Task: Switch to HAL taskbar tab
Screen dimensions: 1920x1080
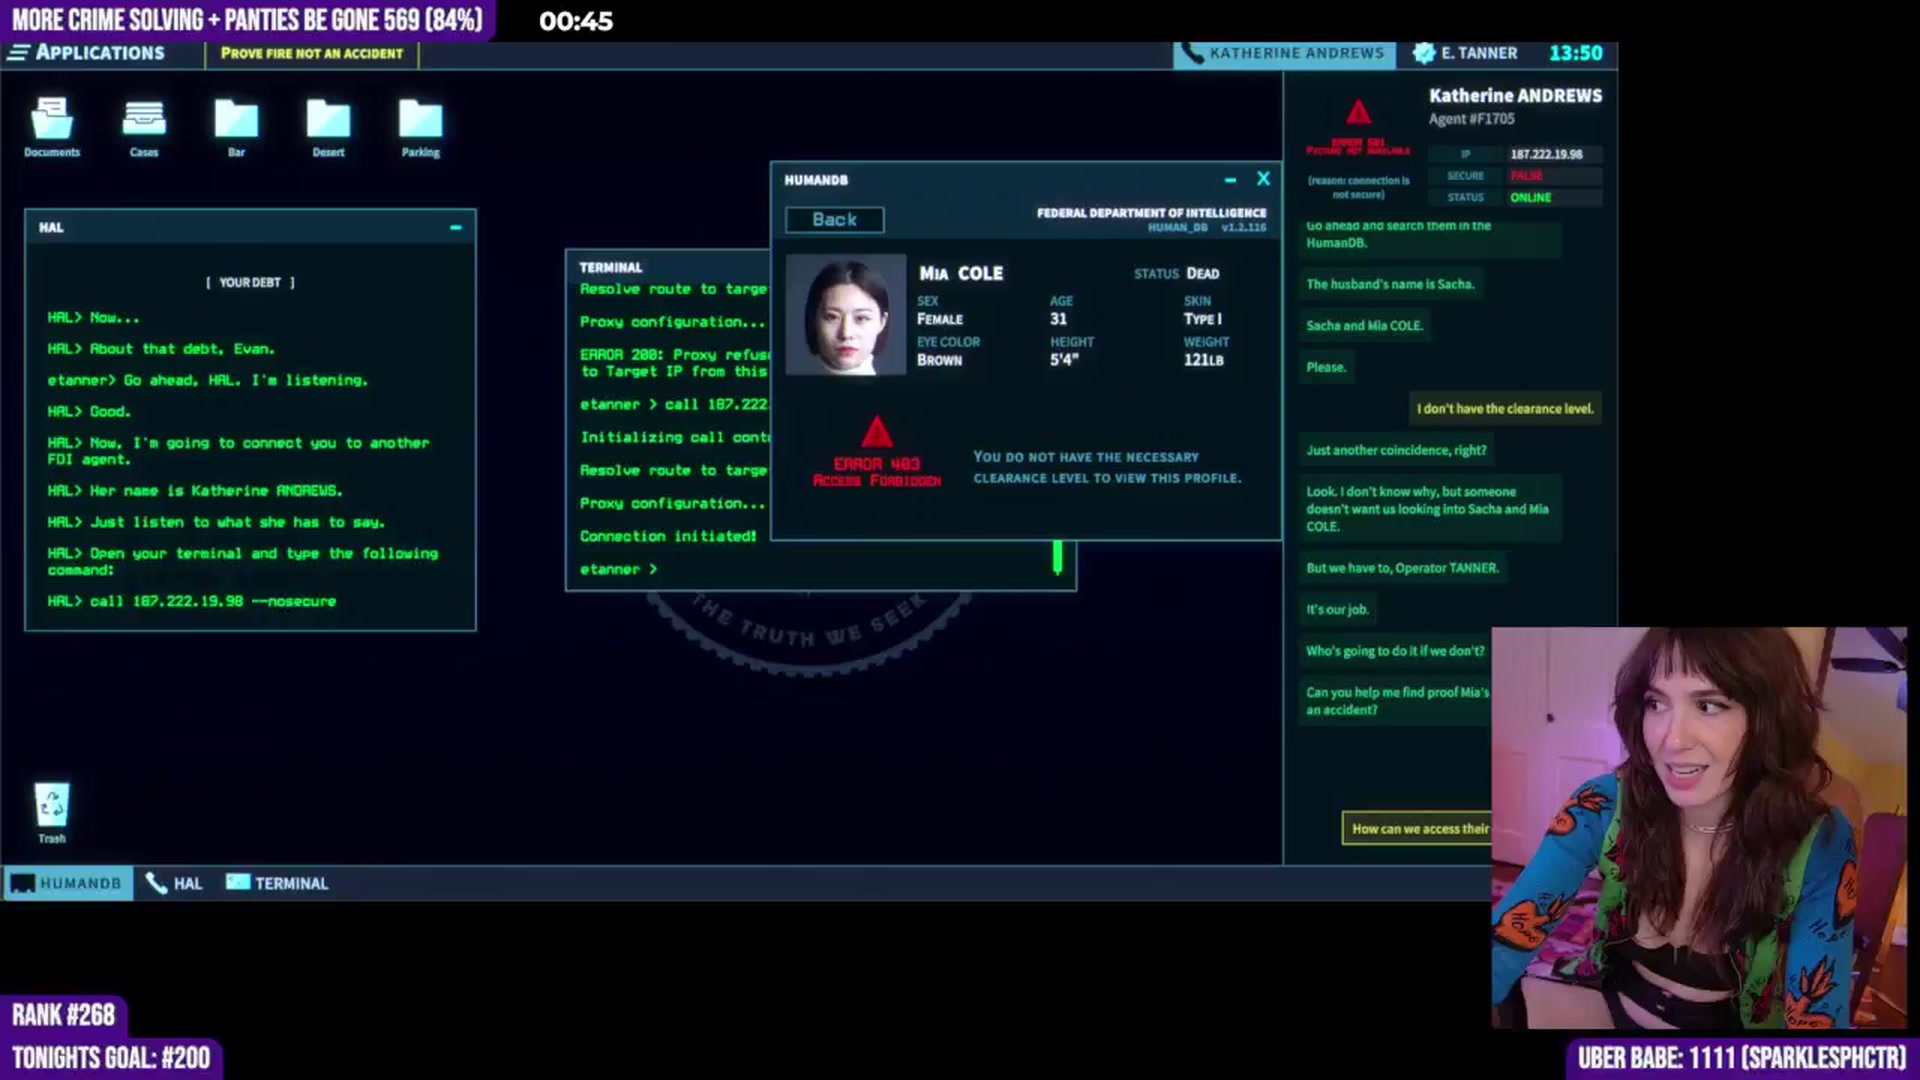Action: point(174,883)
